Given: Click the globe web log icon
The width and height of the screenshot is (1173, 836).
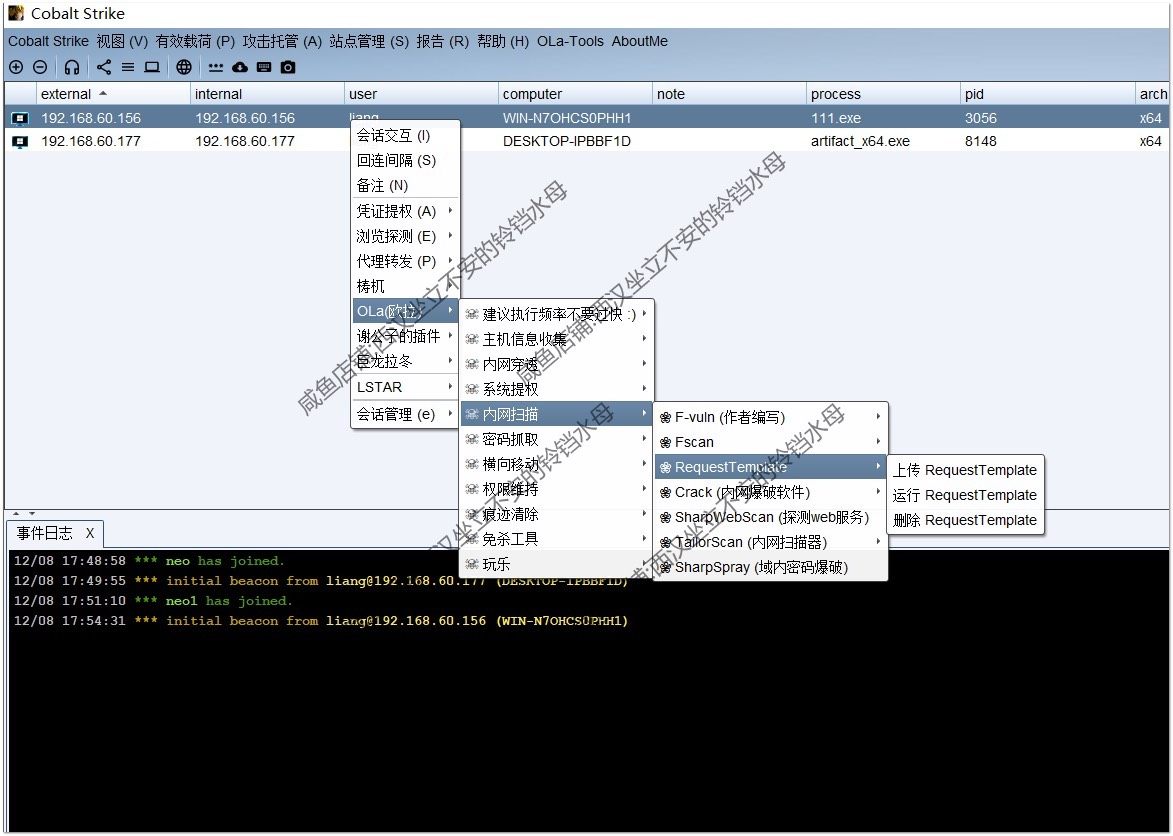Looking at the screenshot, I should (x=184, y=67).
